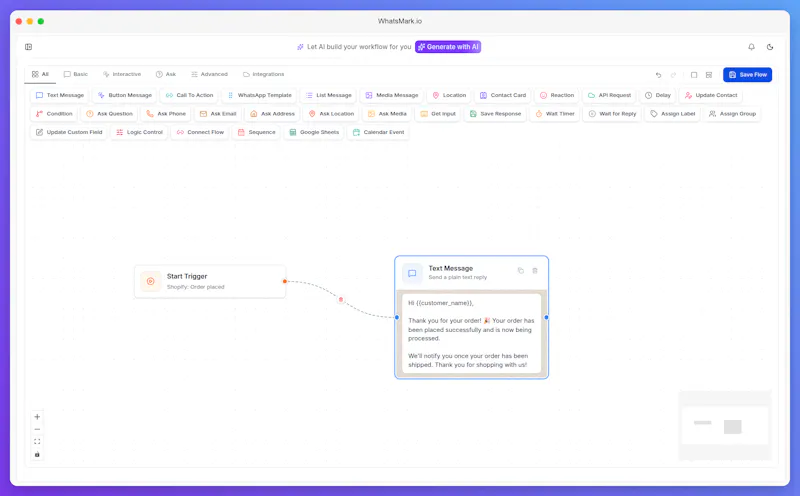This screenshot has height=496, width=800.
Task: Add an Assign Group node
Action: [732, 114]
